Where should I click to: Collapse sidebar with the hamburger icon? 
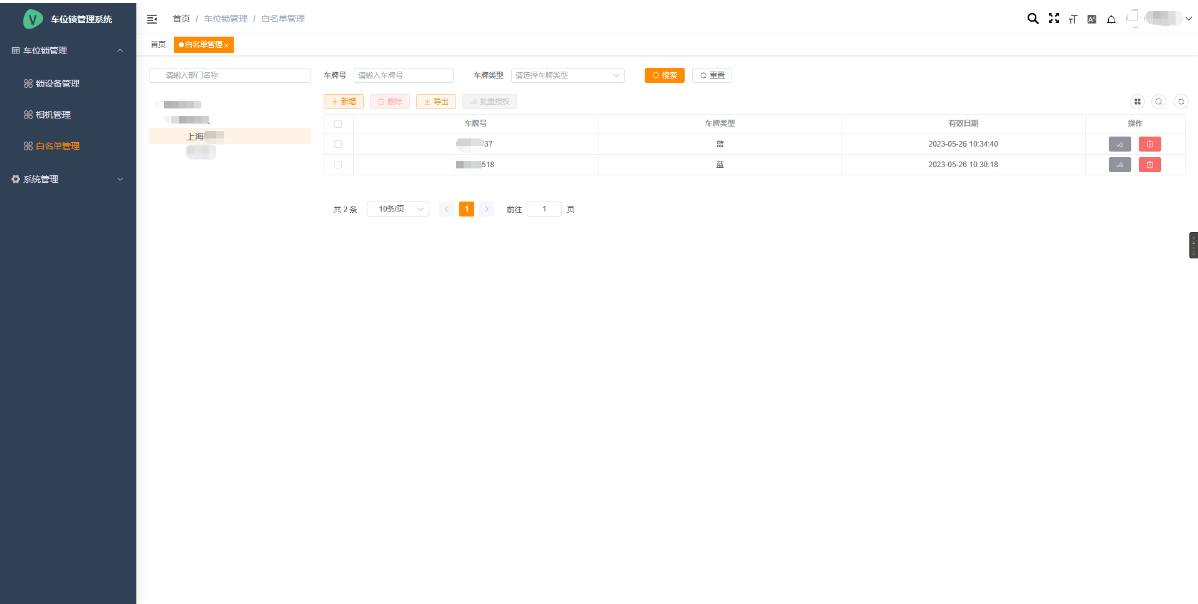[152, 19]
